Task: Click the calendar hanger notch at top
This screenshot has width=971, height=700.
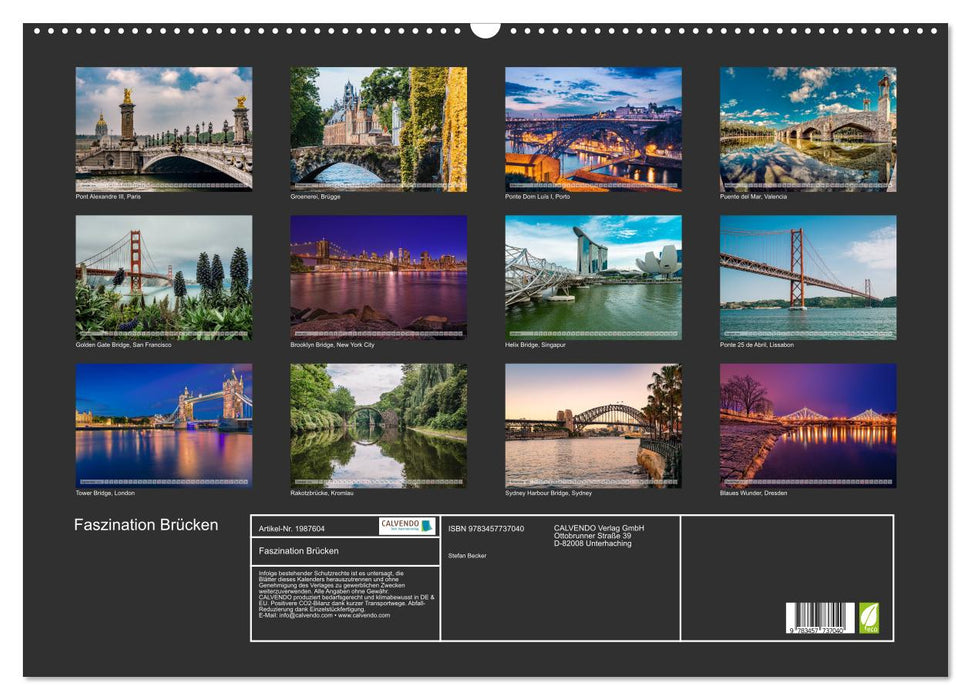Action: pos(485,28)
